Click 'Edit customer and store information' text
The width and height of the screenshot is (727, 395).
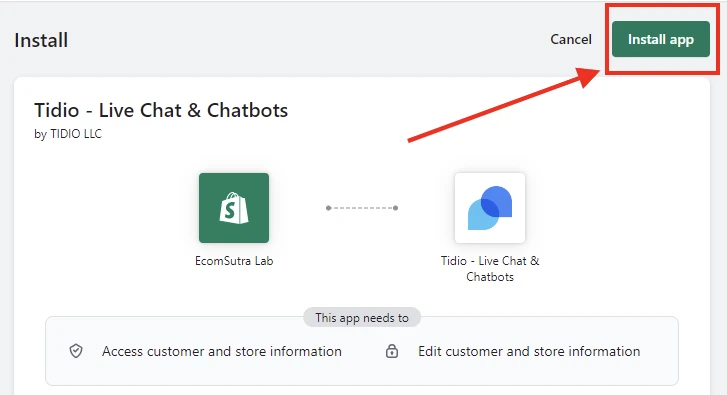(529, 351)
